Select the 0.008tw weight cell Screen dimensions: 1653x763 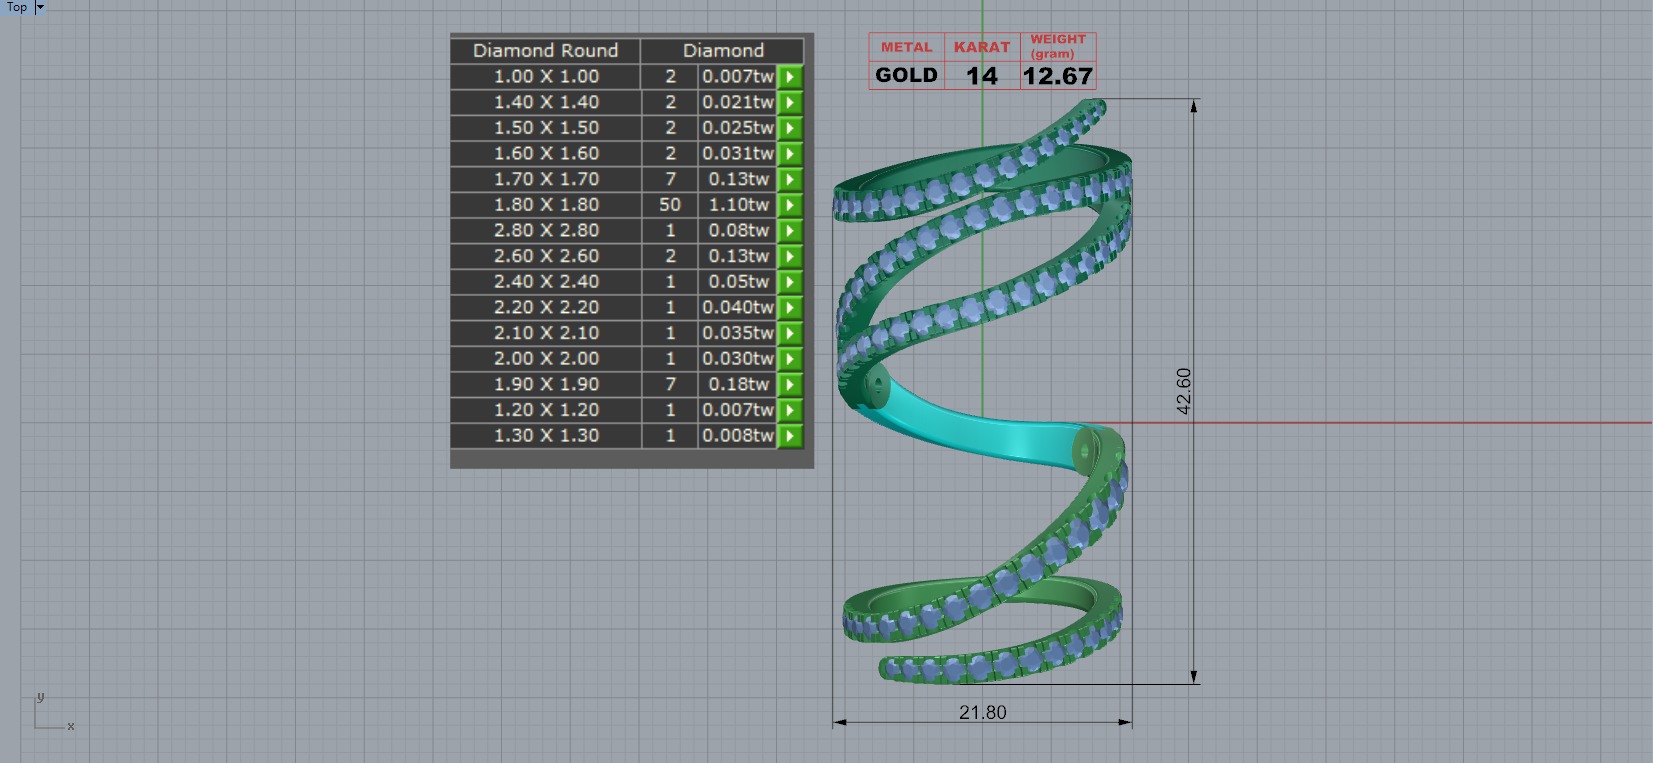point(738,436)
